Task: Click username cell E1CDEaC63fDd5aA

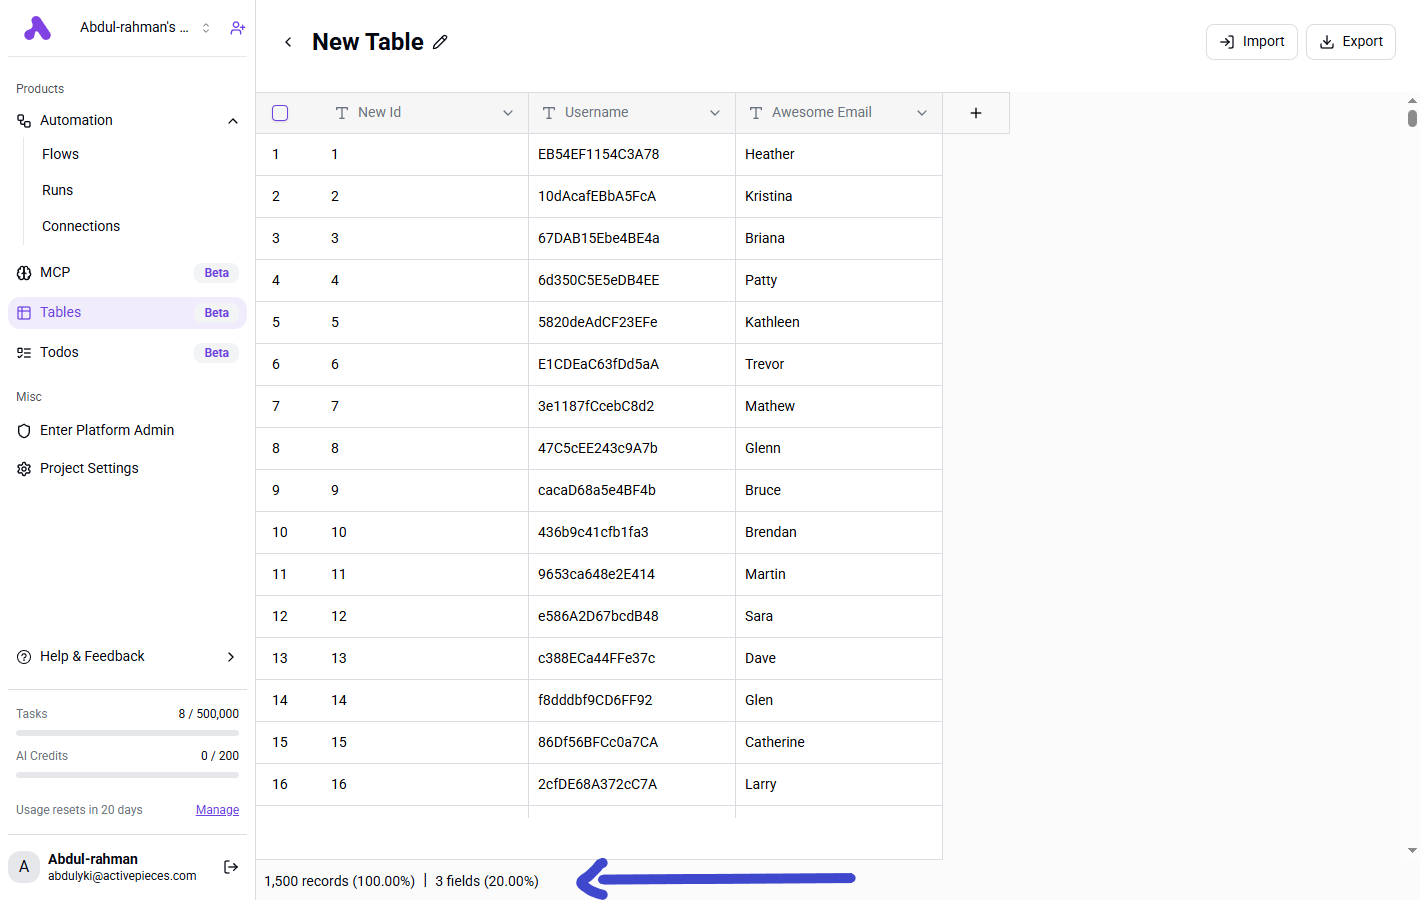Action: [632, 364]
